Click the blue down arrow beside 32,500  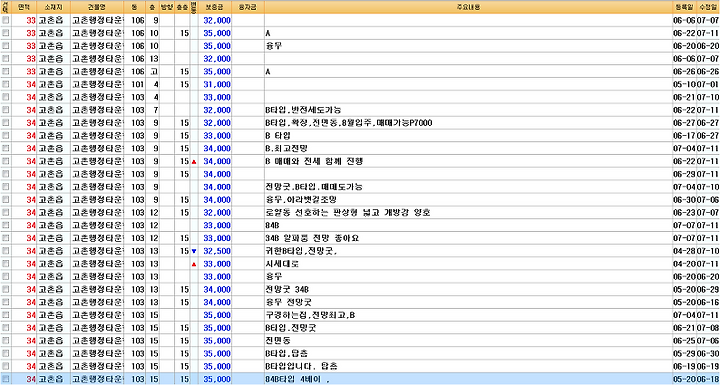[x=194, y=251]
